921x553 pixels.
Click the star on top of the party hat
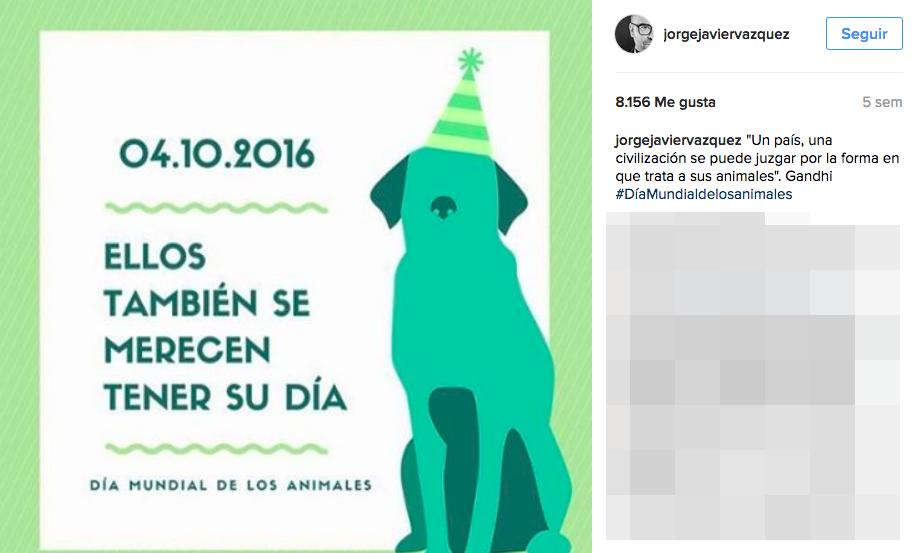470,61
